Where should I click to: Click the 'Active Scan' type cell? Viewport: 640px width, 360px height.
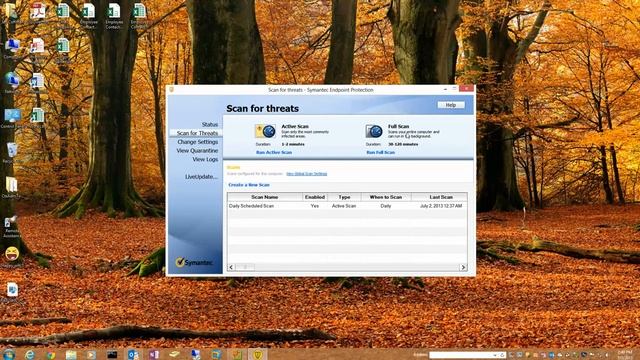(x=344, y=206)
